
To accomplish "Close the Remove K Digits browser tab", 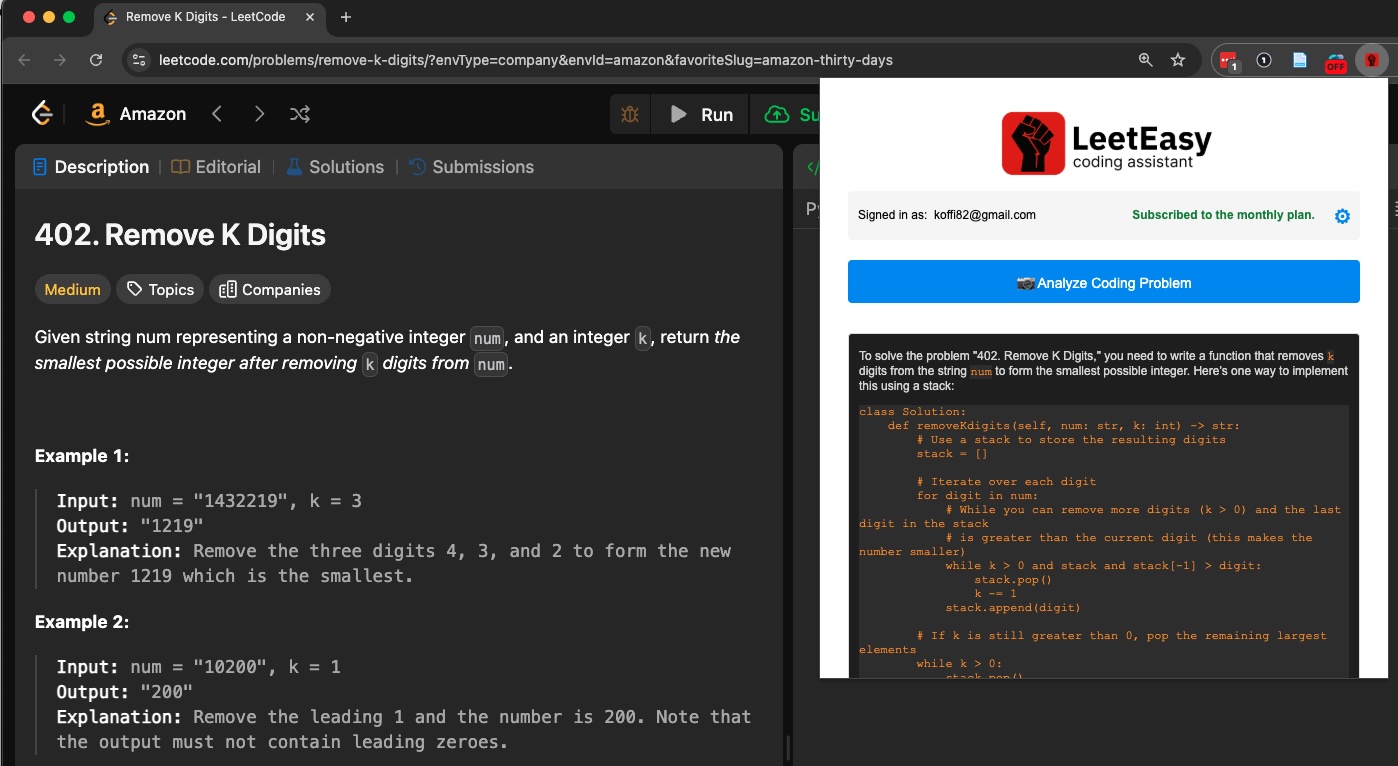I will click(x=310, y=17).
